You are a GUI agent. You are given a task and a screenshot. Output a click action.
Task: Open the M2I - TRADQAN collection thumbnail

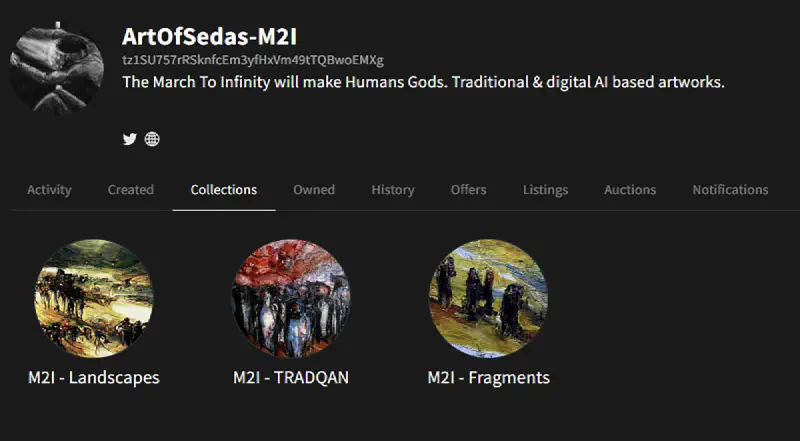coord(291,299)
